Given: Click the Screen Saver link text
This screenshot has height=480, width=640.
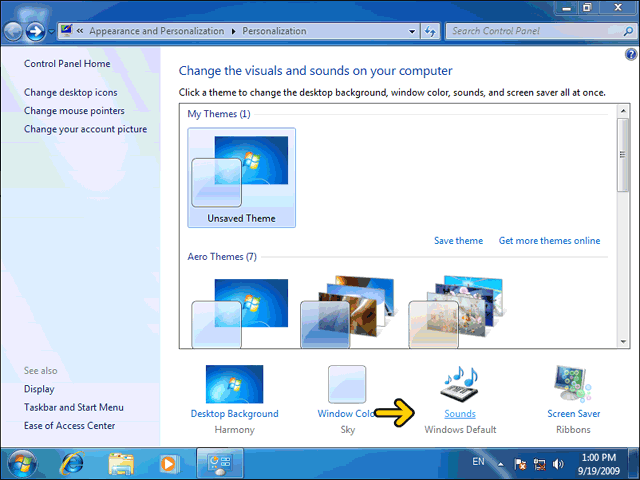Looking at the screenshot, I should tap(573, 414).
